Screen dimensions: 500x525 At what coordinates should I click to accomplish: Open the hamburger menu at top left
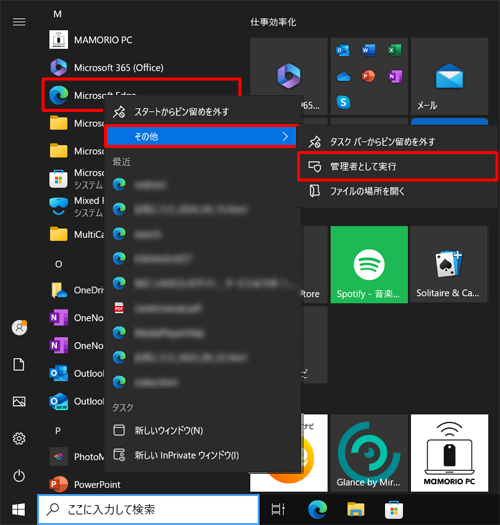tap(19, 22)
